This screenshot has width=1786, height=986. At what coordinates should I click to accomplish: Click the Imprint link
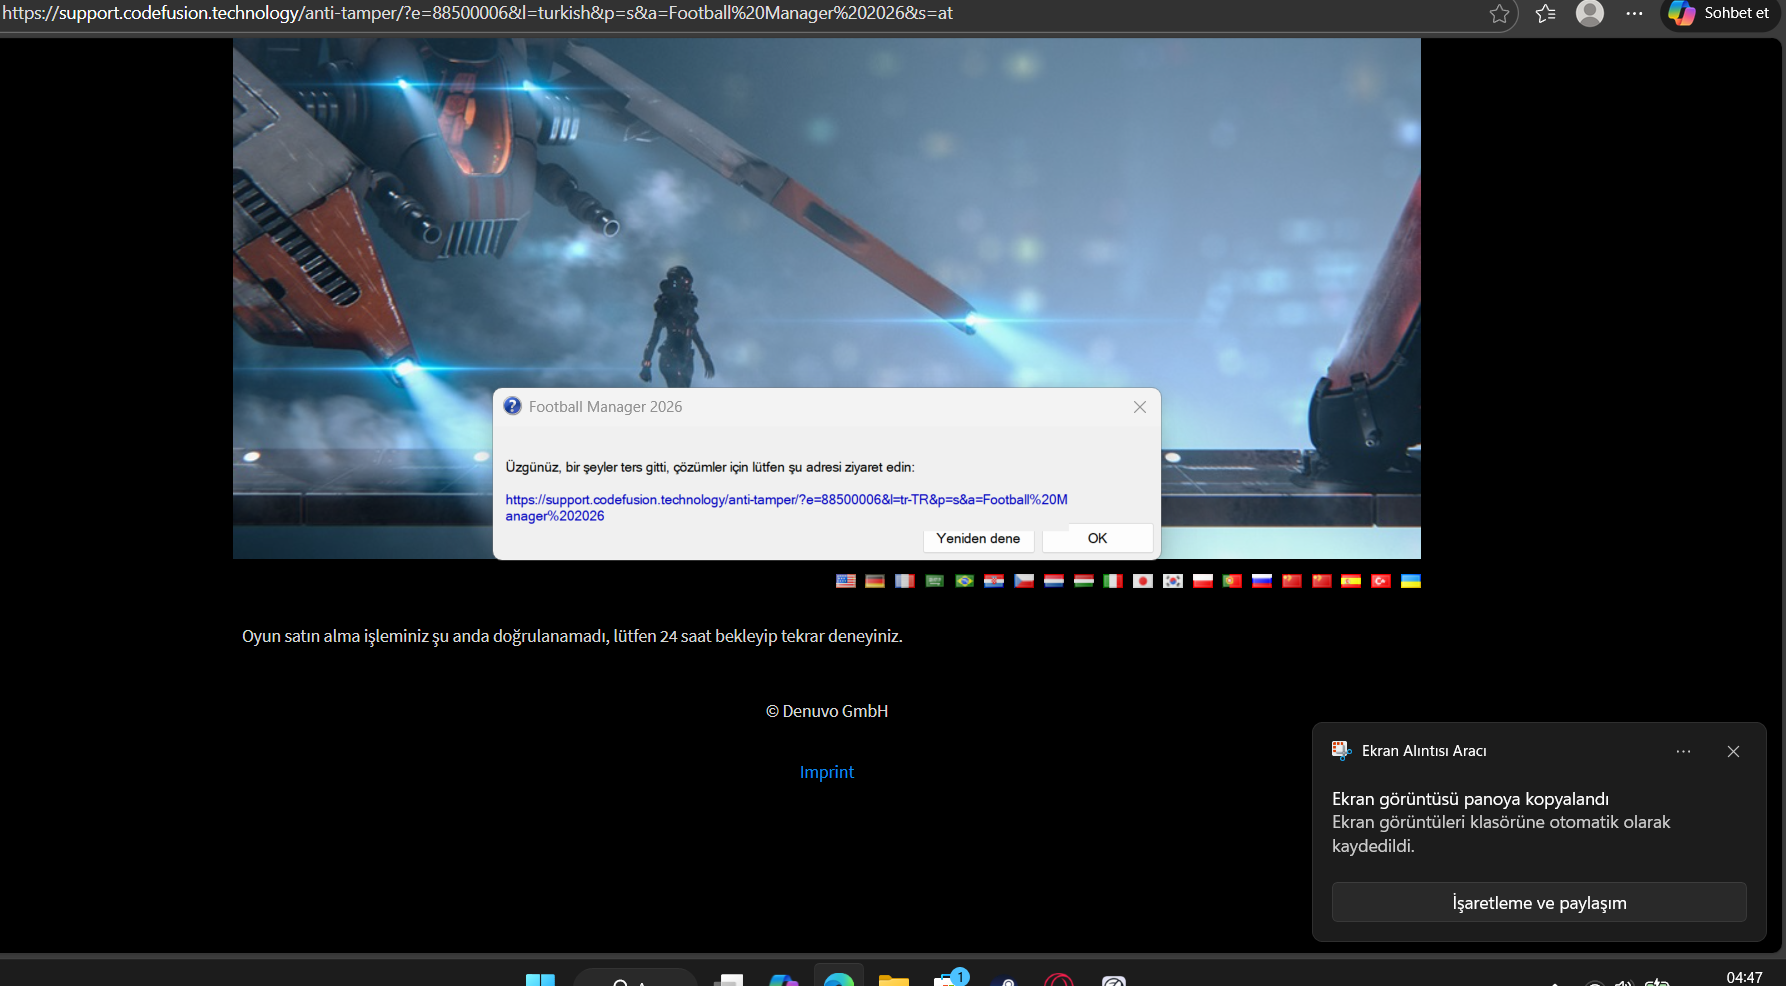(827, 772)
